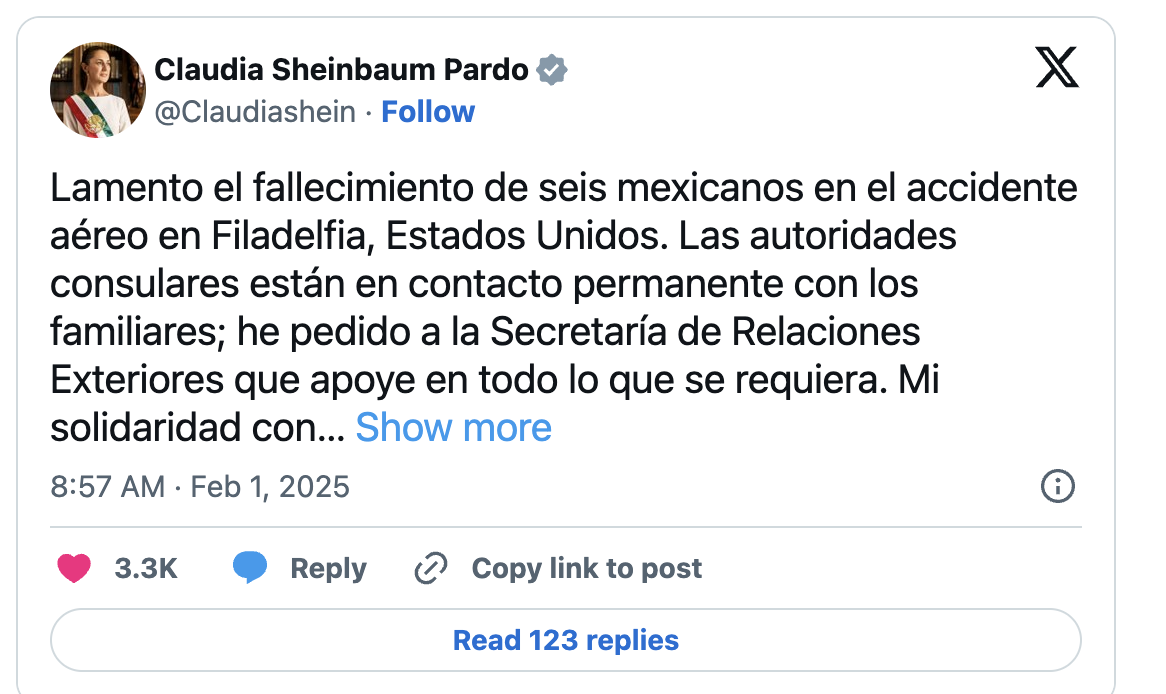Click the blue reply speech bubble icon

(x=250, y=568)
